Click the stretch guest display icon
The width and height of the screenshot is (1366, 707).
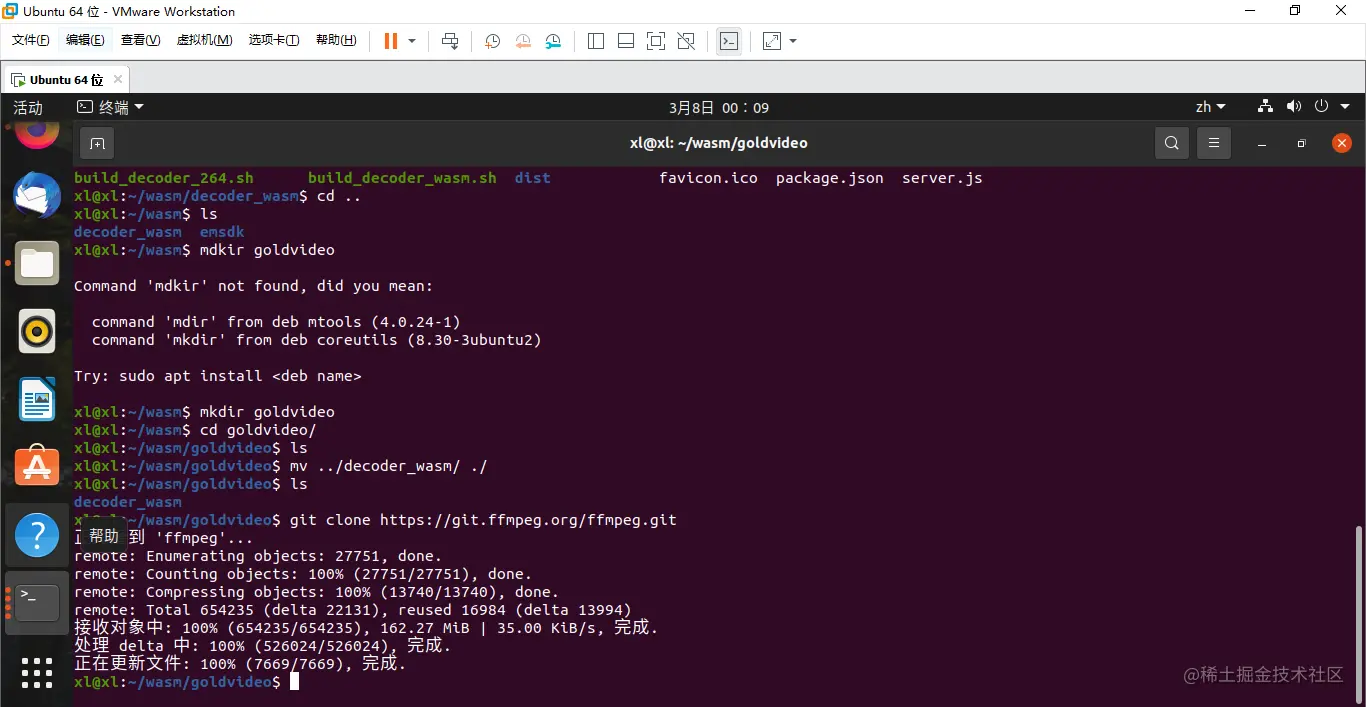(772, 41)
